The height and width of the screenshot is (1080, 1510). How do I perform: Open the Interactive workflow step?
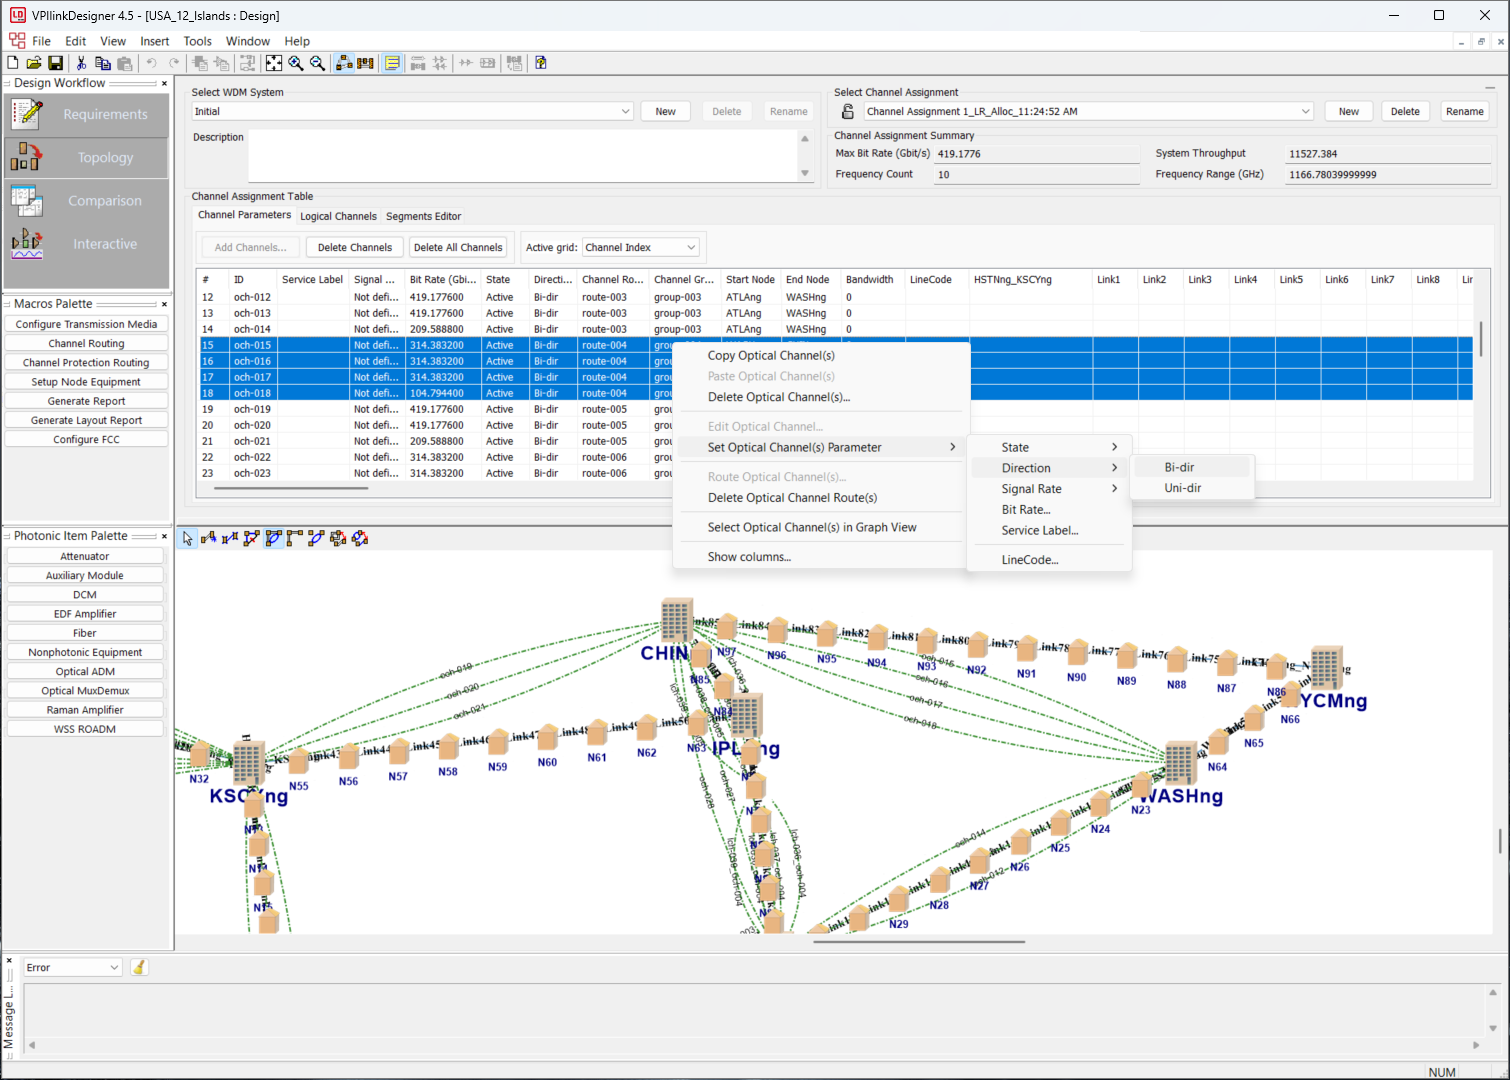click(87, 244)
